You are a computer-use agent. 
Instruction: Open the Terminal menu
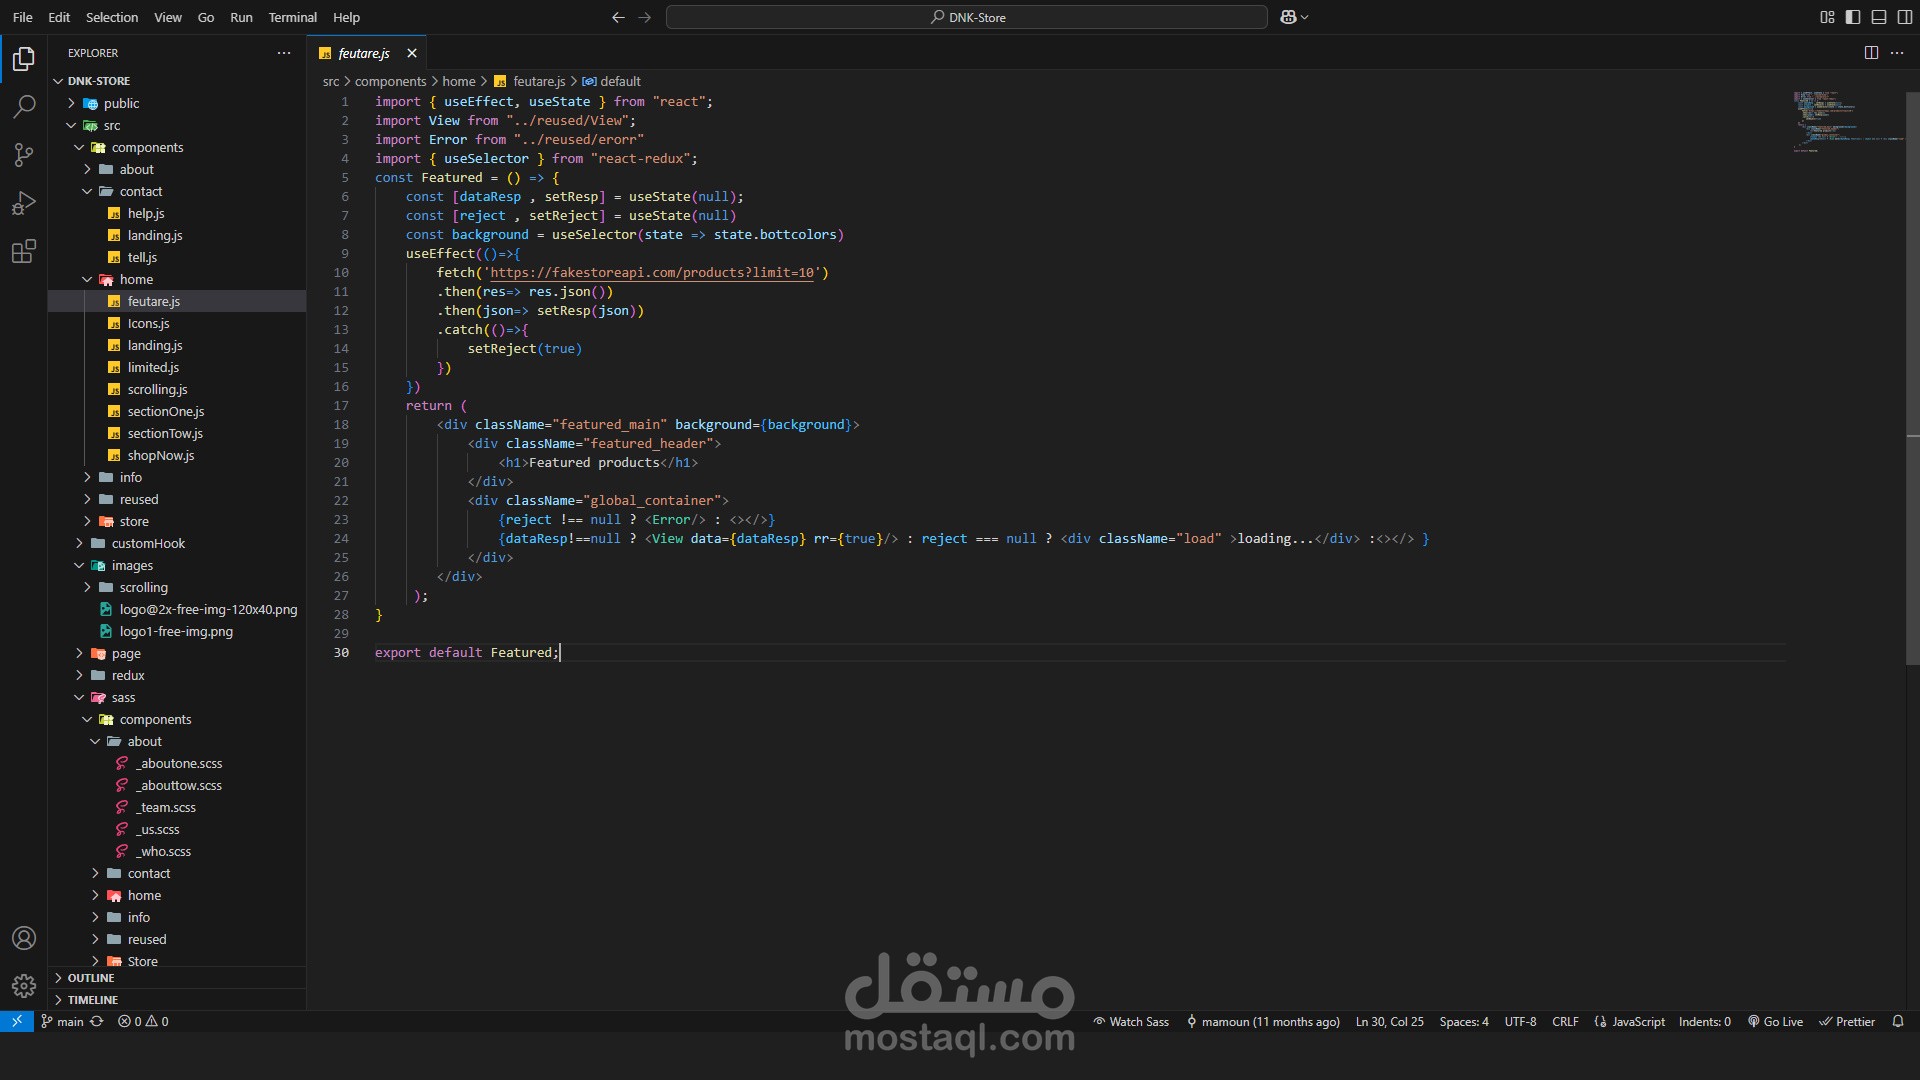[292, 17]
